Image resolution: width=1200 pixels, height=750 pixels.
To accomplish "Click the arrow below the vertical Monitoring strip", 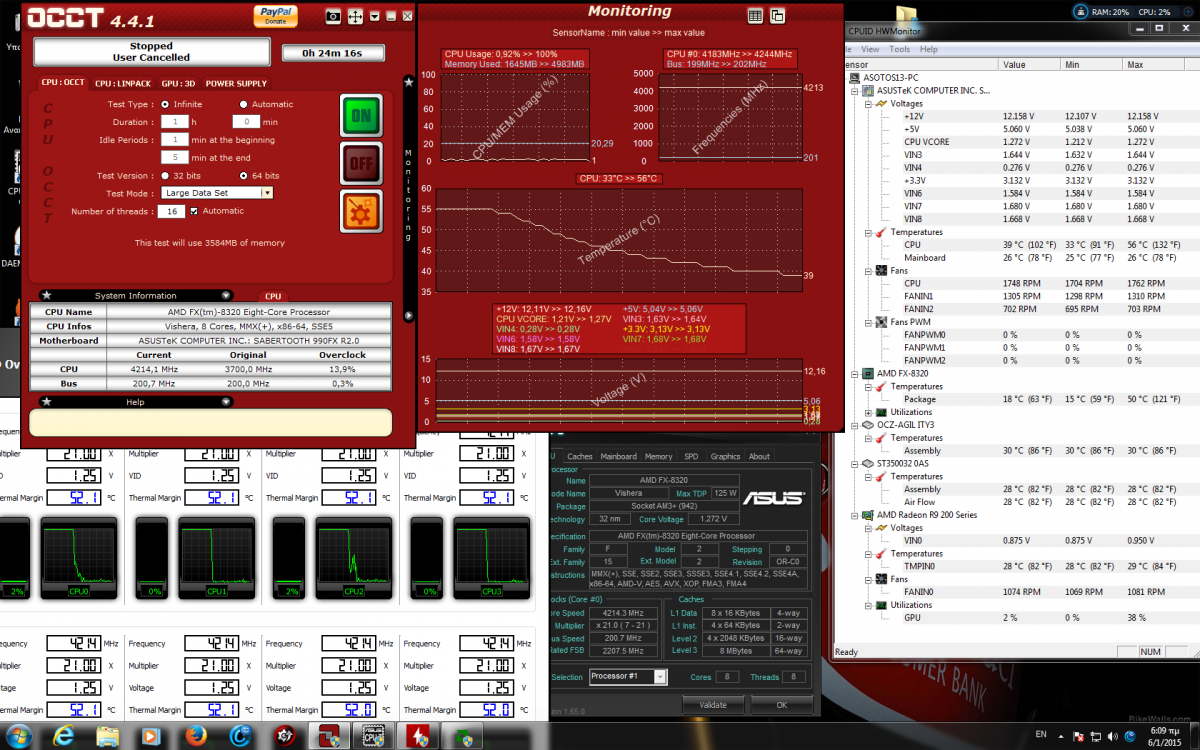I will (408, 316).
